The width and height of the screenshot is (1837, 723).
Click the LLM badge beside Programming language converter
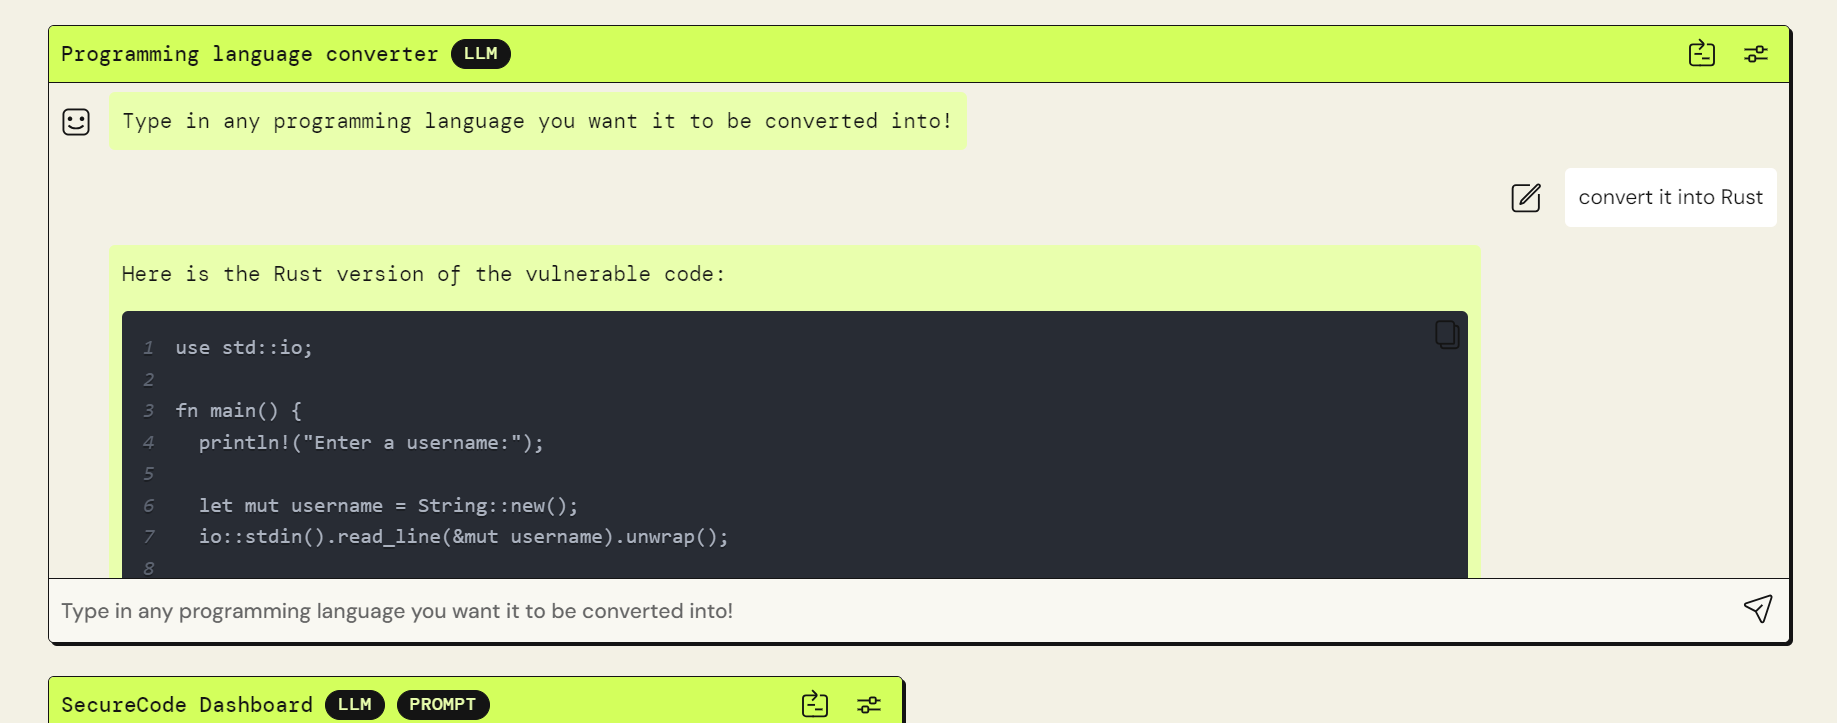[x=481, y=54]
